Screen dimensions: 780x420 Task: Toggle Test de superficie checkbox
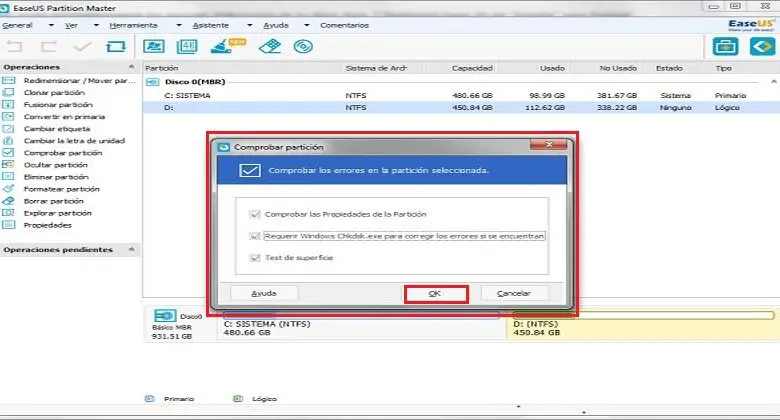tap(255, 258)
